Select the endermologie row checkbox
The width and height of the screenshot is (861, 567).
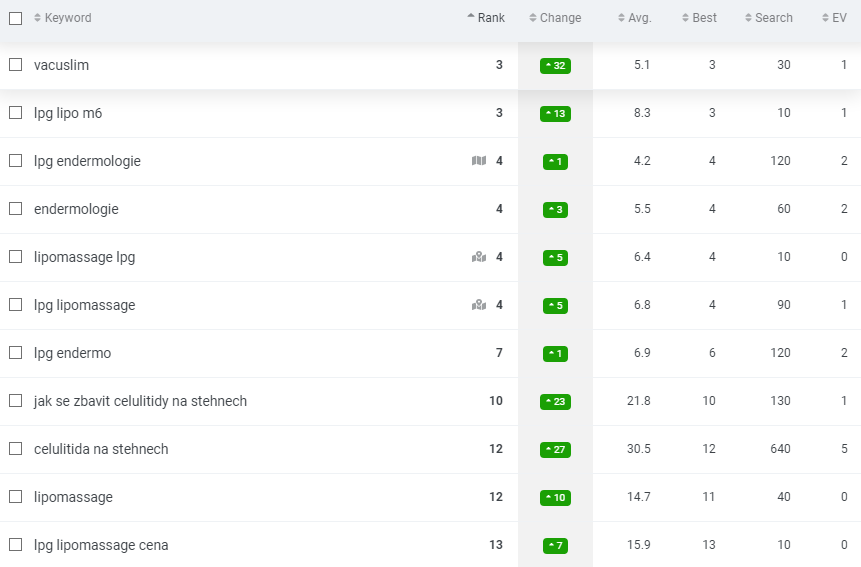tap(15, 209)
